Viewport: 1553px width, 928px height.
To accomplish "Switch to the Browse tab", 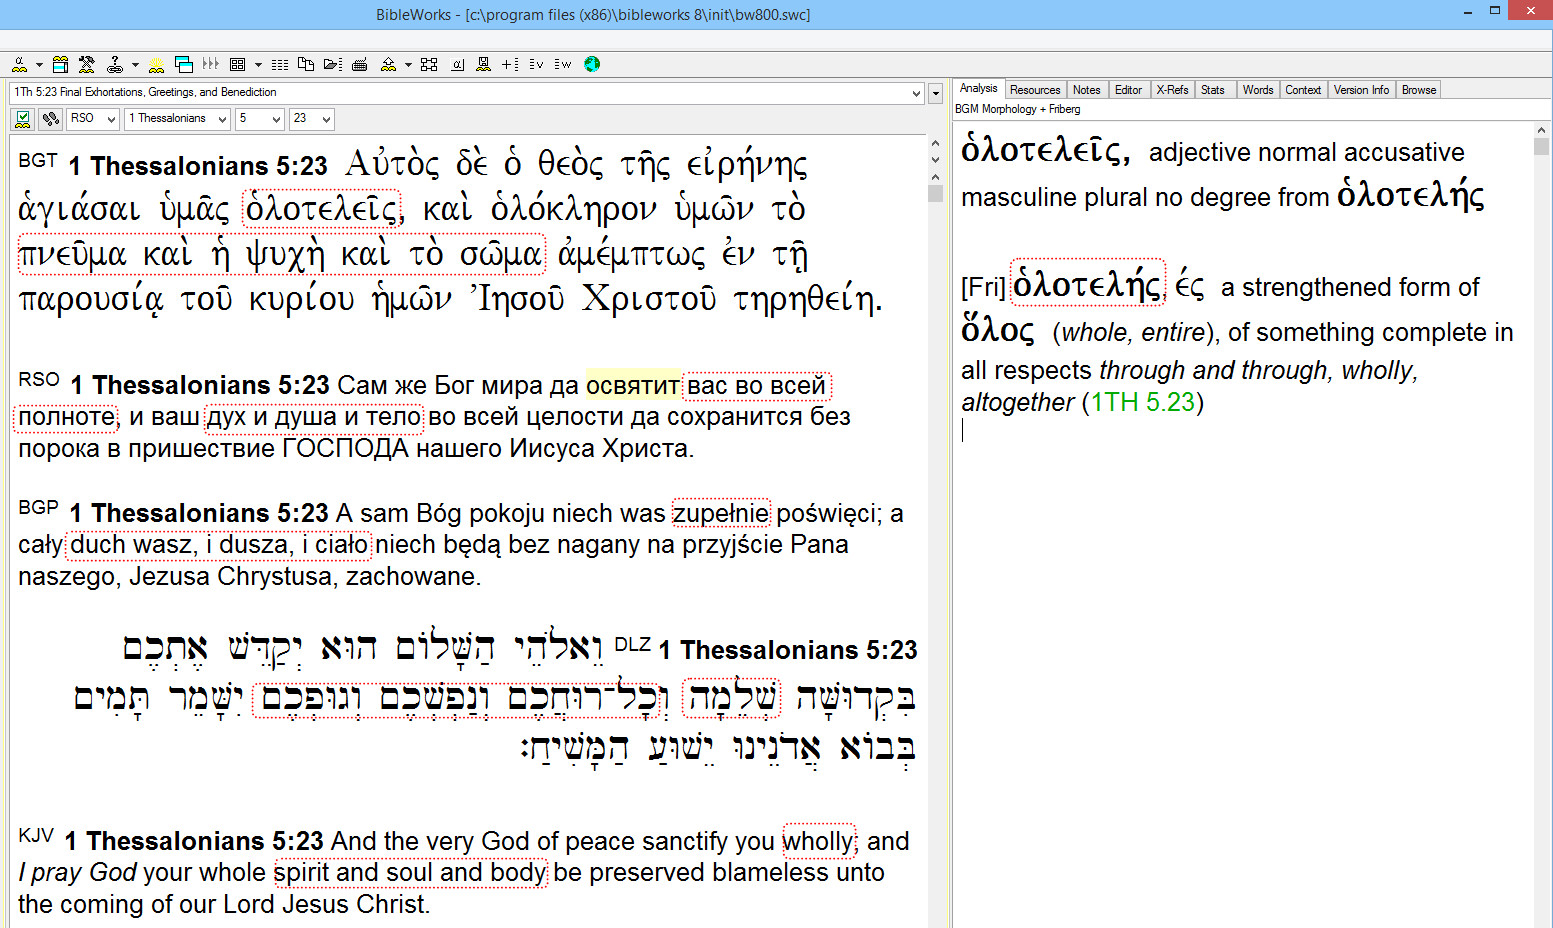I will point(1419,90).
